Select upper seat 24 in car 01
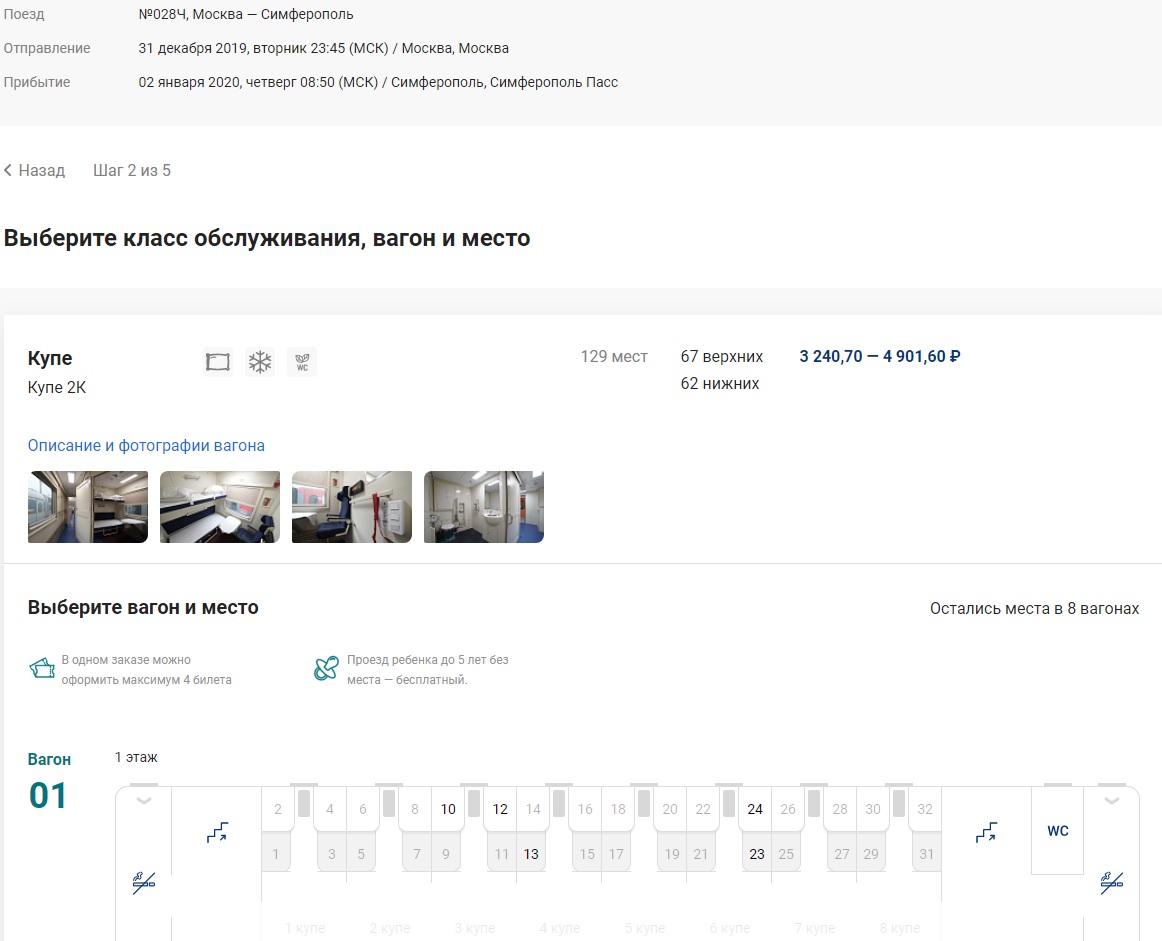 (755, 809)
